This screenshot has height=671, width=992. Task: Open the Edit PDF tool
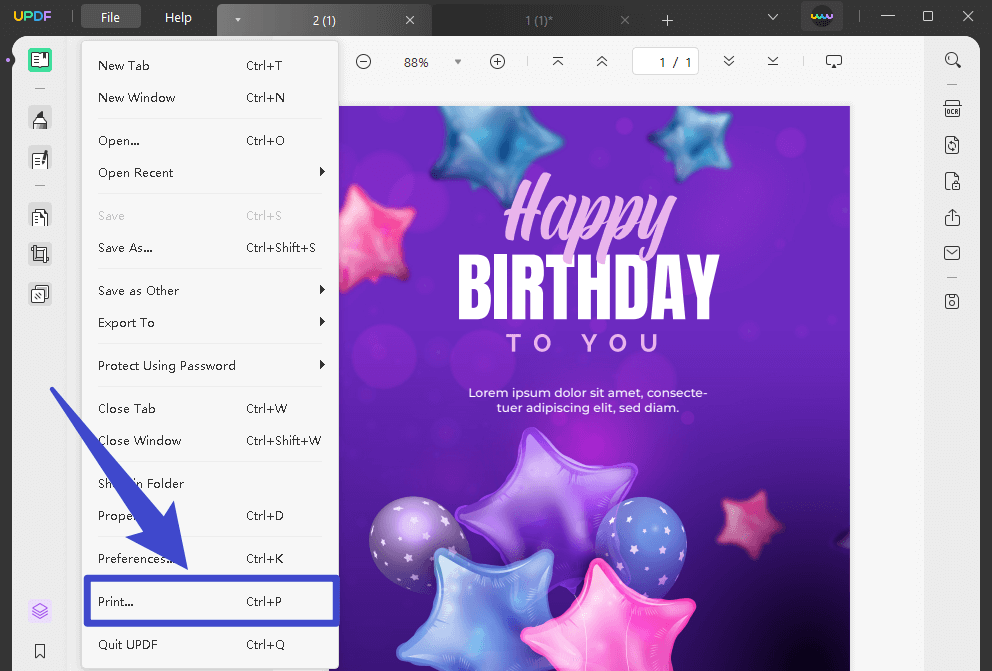[x=40, y=159]
